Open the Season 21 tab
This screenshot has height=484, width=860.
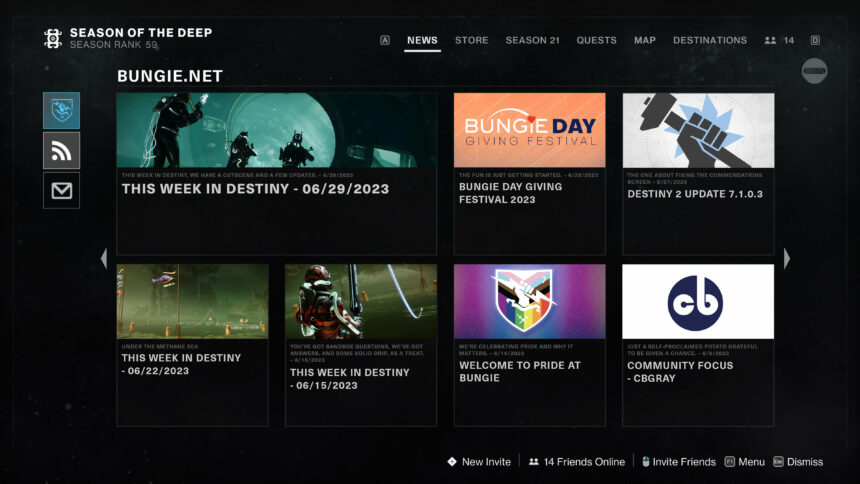pos(533,40)
